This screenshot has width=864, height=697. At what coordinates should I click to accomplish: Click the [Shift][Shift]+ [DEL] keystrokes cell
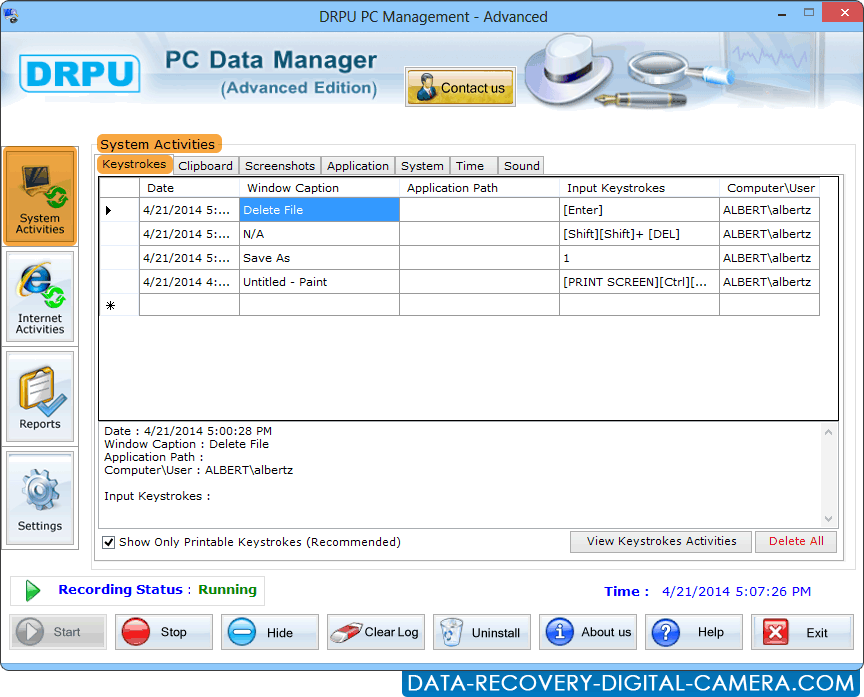click(x=639, y=234)
